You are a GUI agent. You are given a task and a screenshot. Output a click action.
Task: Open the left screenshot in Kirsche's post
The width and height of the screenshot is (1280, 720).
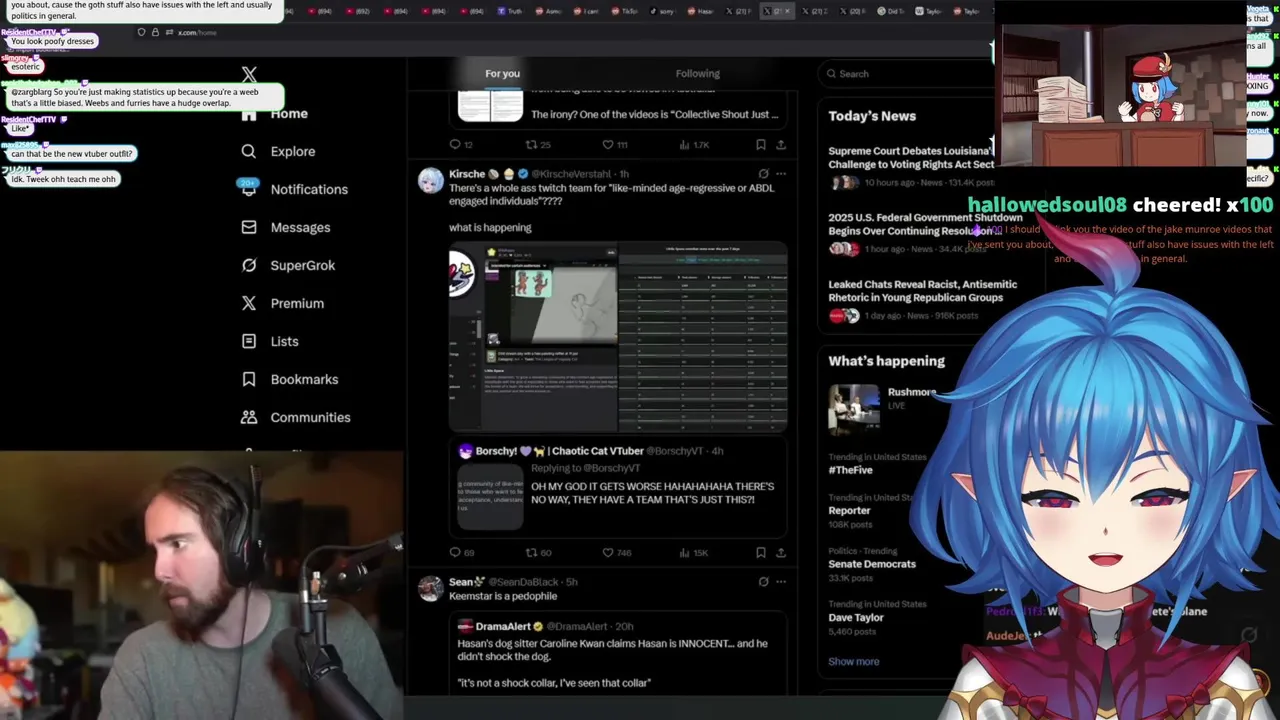pyautogui.click(x=533, y=338)
